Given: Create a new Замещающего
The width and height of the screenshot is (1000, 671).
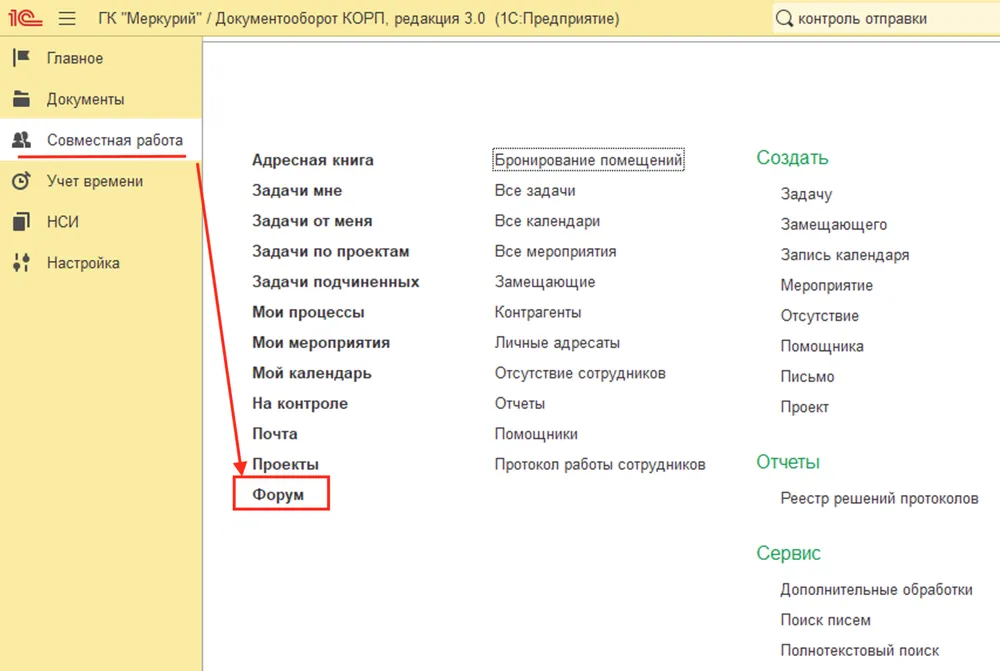Looking at the screenshot, I should pos(834,225).
